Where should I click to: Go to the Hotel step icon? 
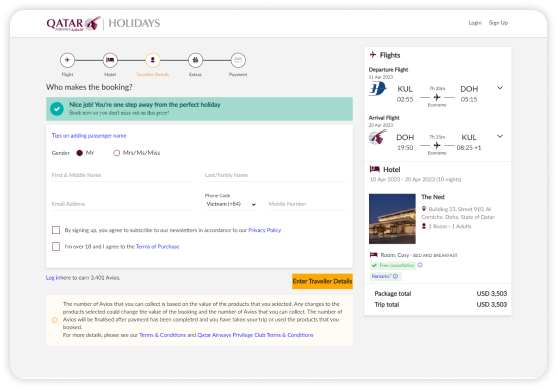point(110,60)
